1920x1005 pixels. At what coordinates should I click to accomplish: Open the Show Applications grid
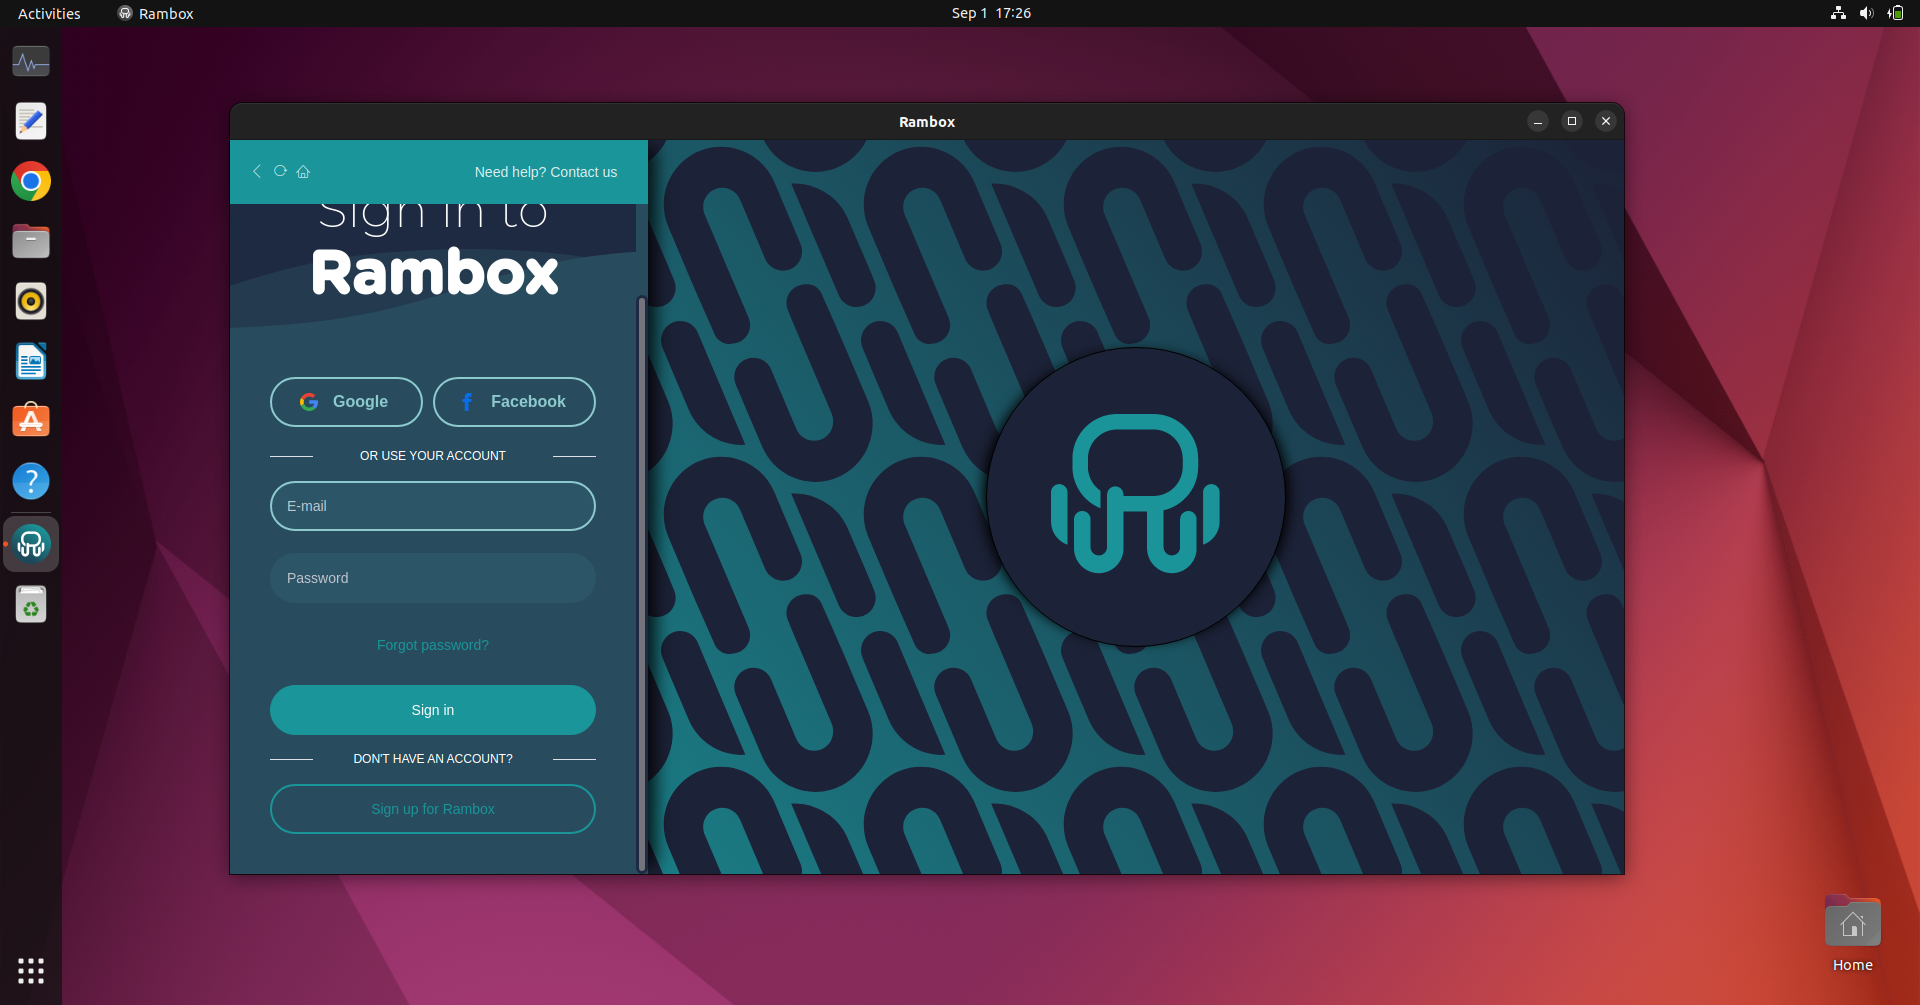tap(31, 971)
